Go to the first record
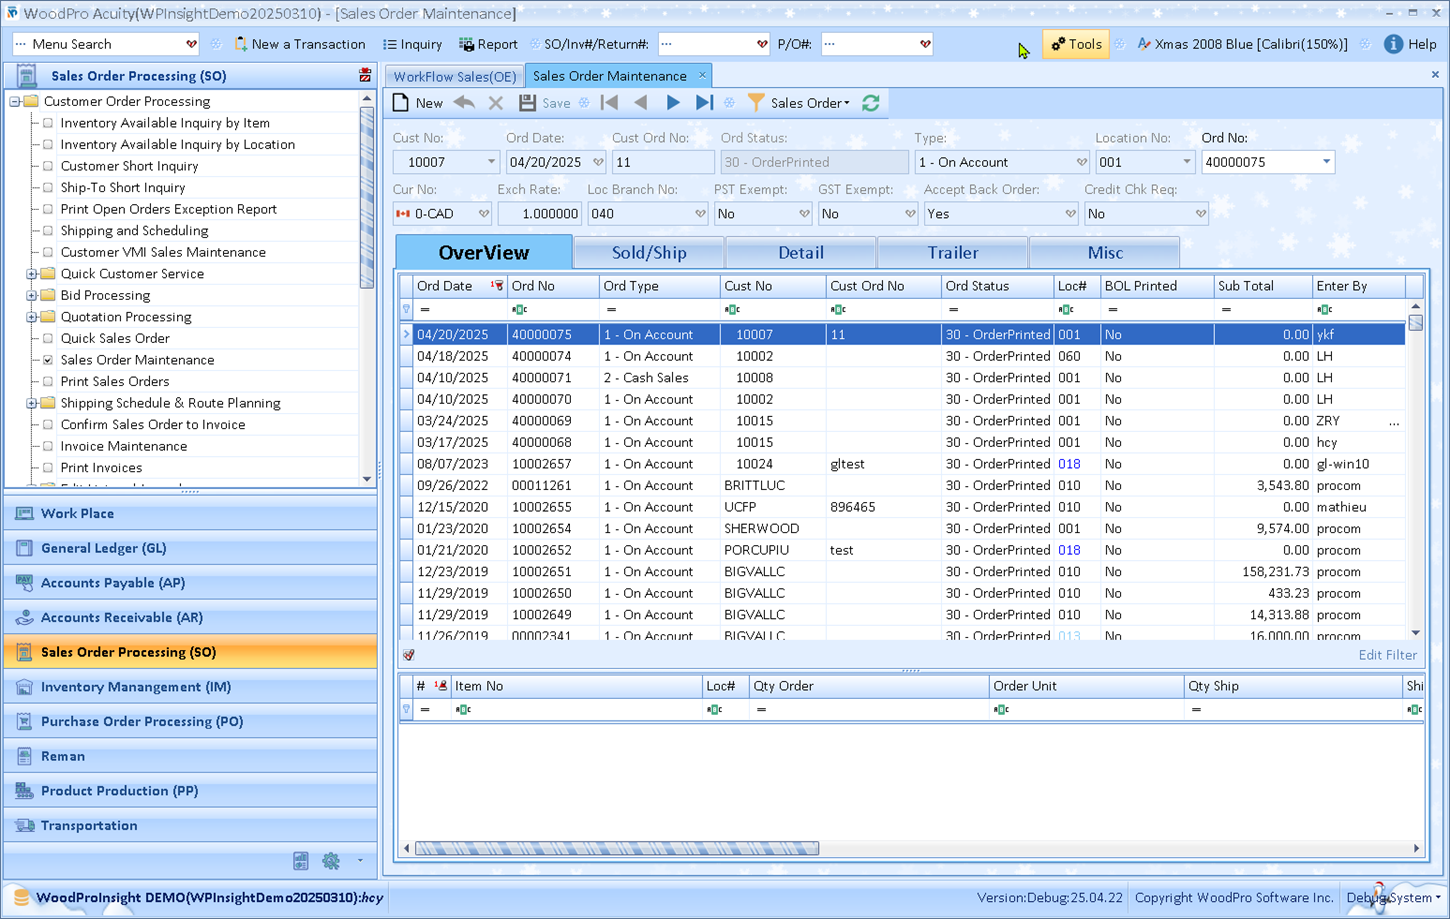1450x919 pixels. 609,103
